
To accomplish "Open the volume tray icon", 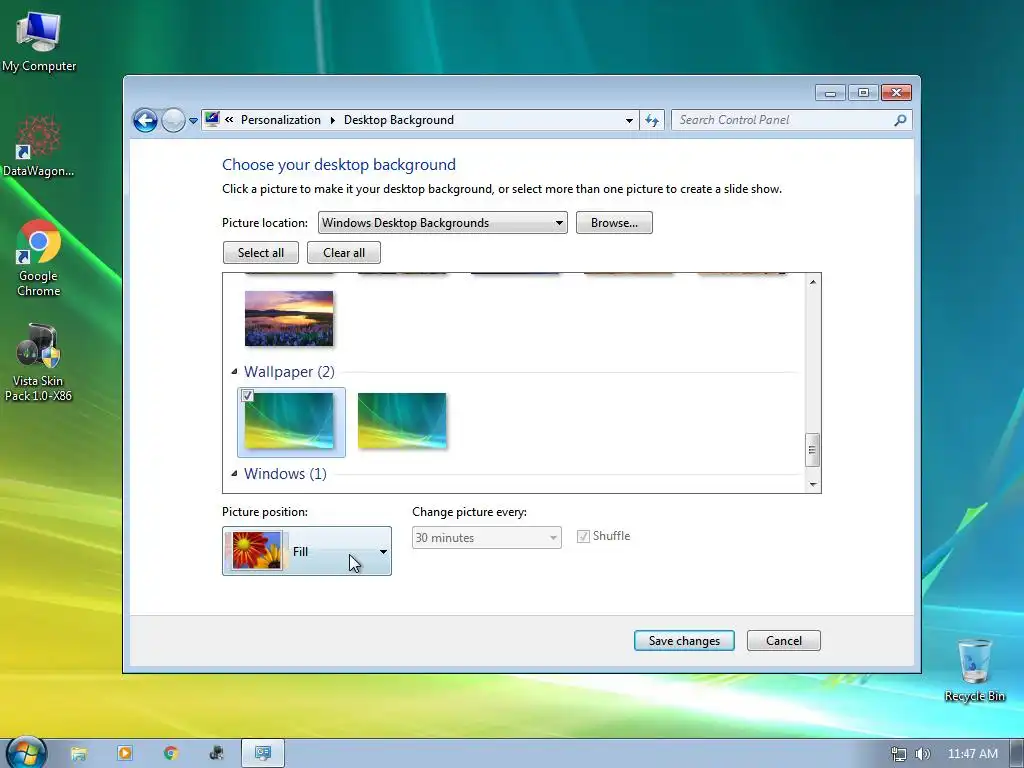I will pos(922,754).
